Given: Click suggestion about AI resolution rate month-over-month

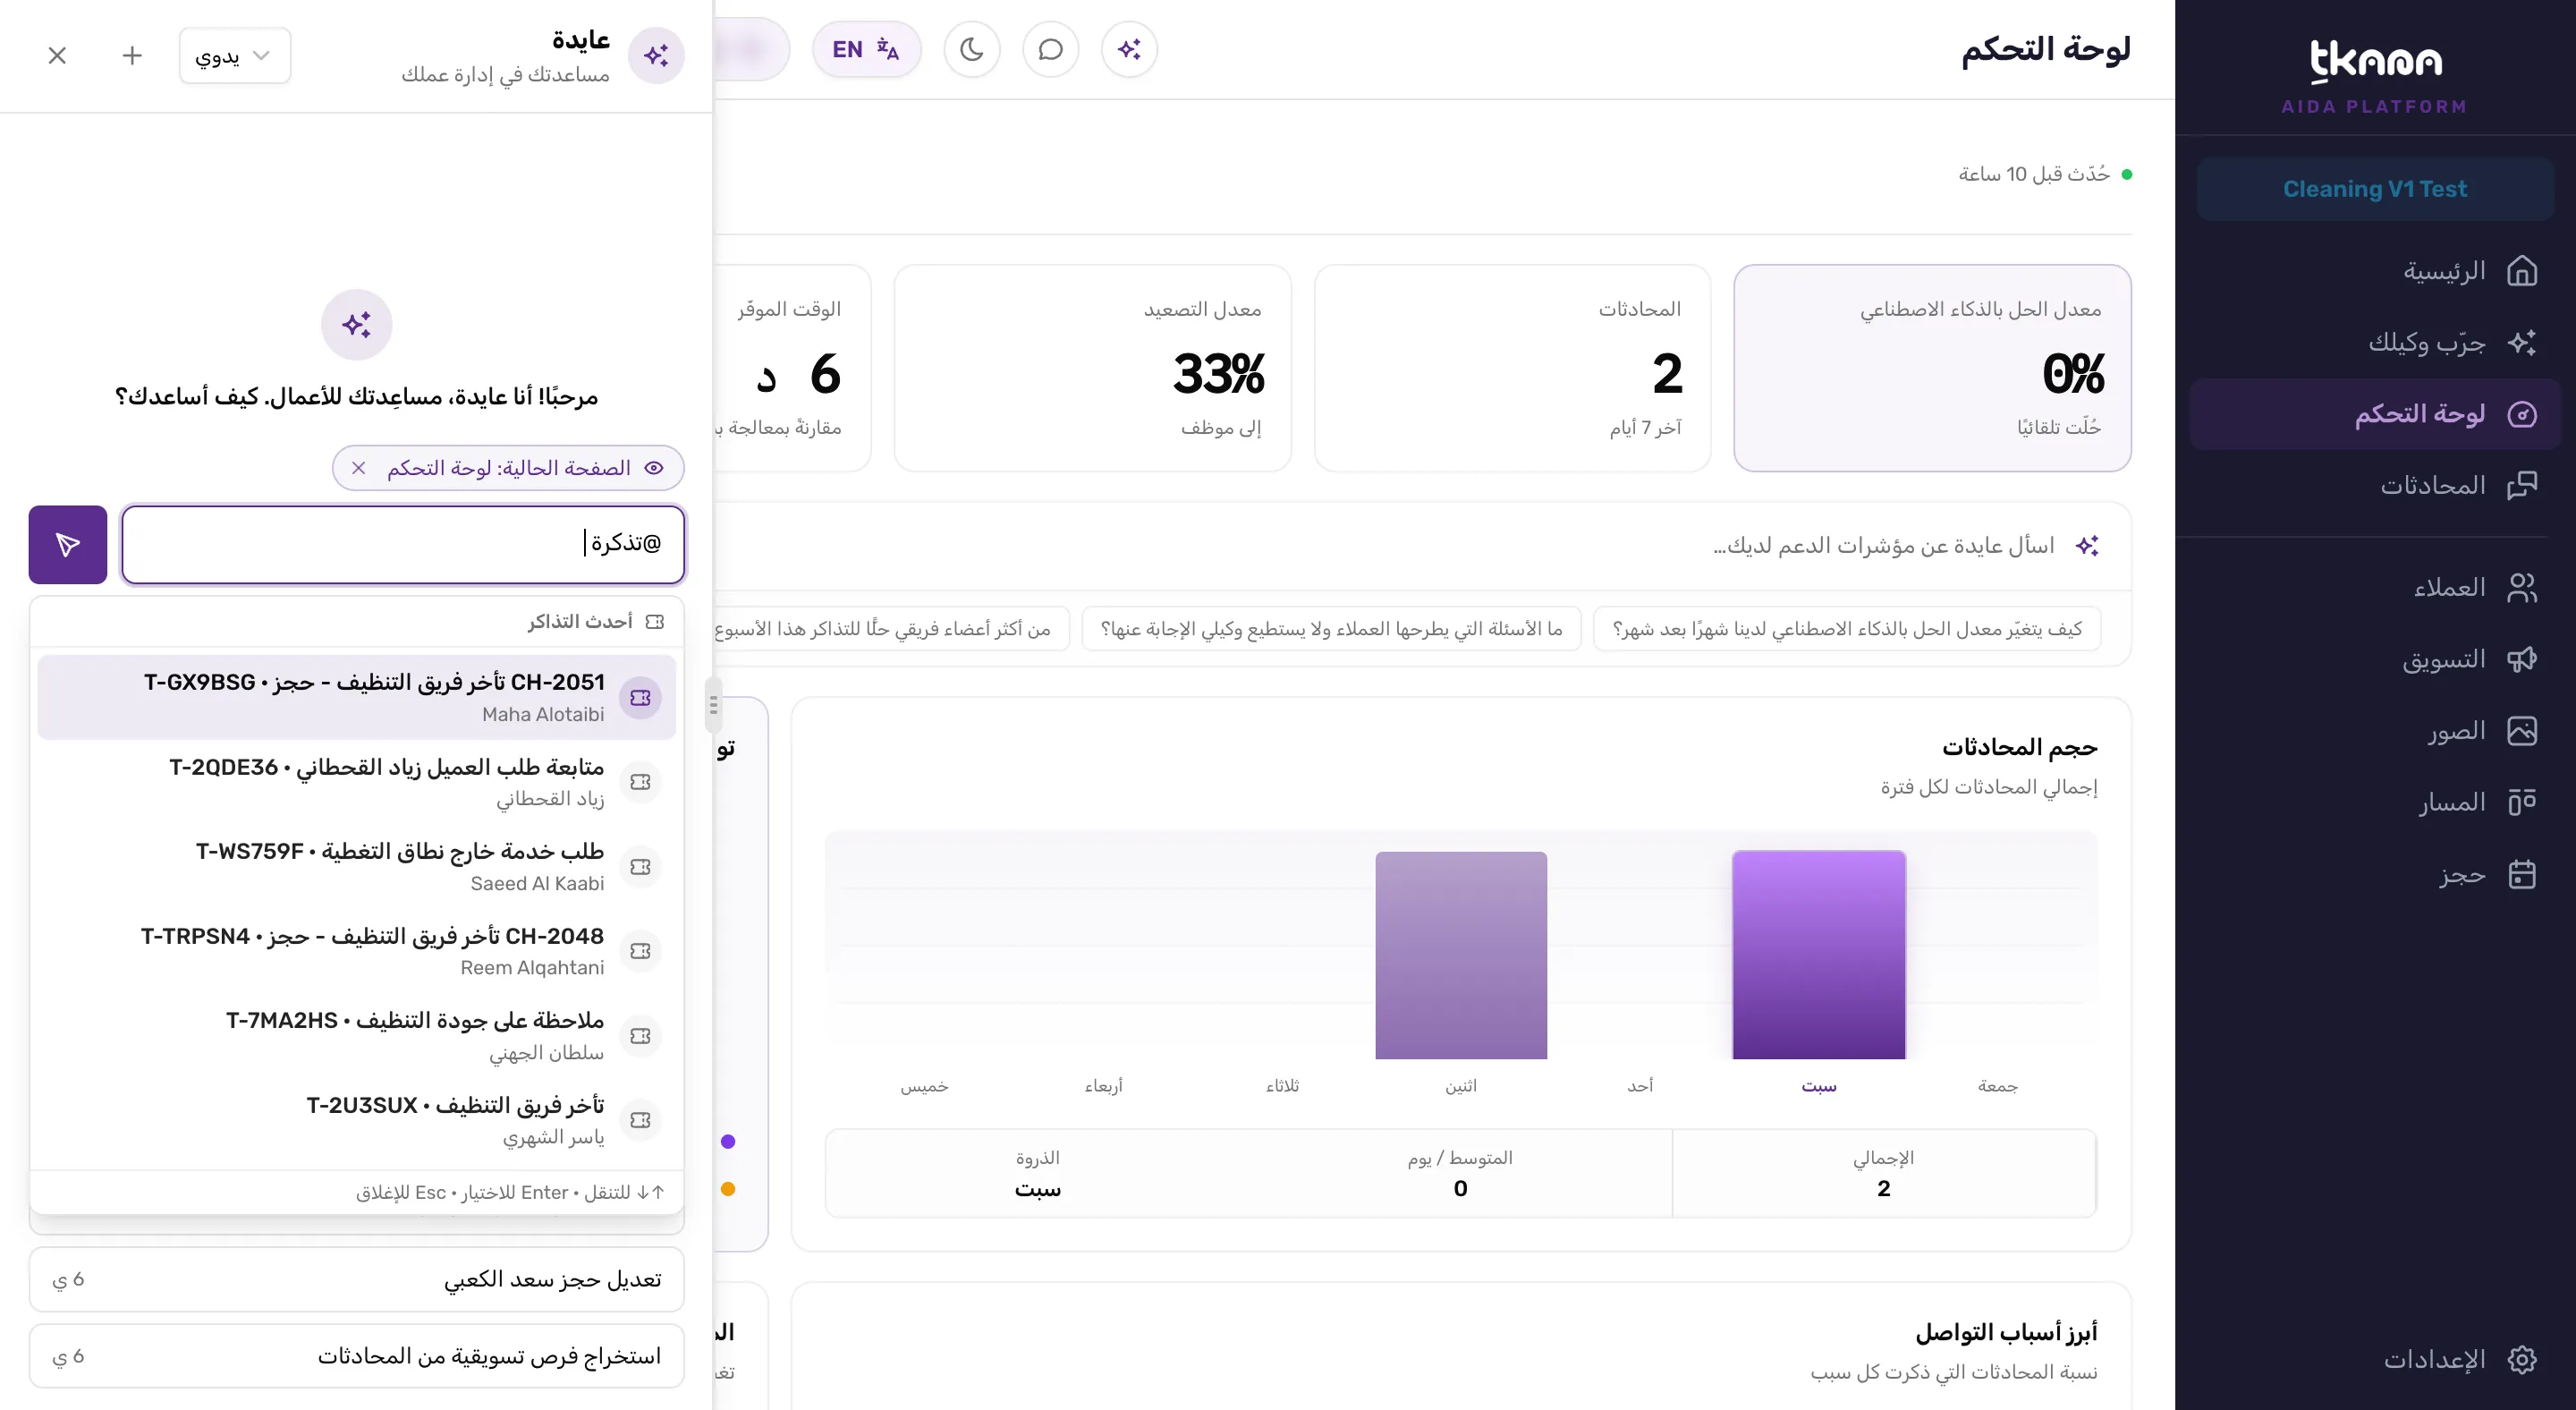Looking at the screenshot, I should pyautogui.click(x=1847, y=629).
